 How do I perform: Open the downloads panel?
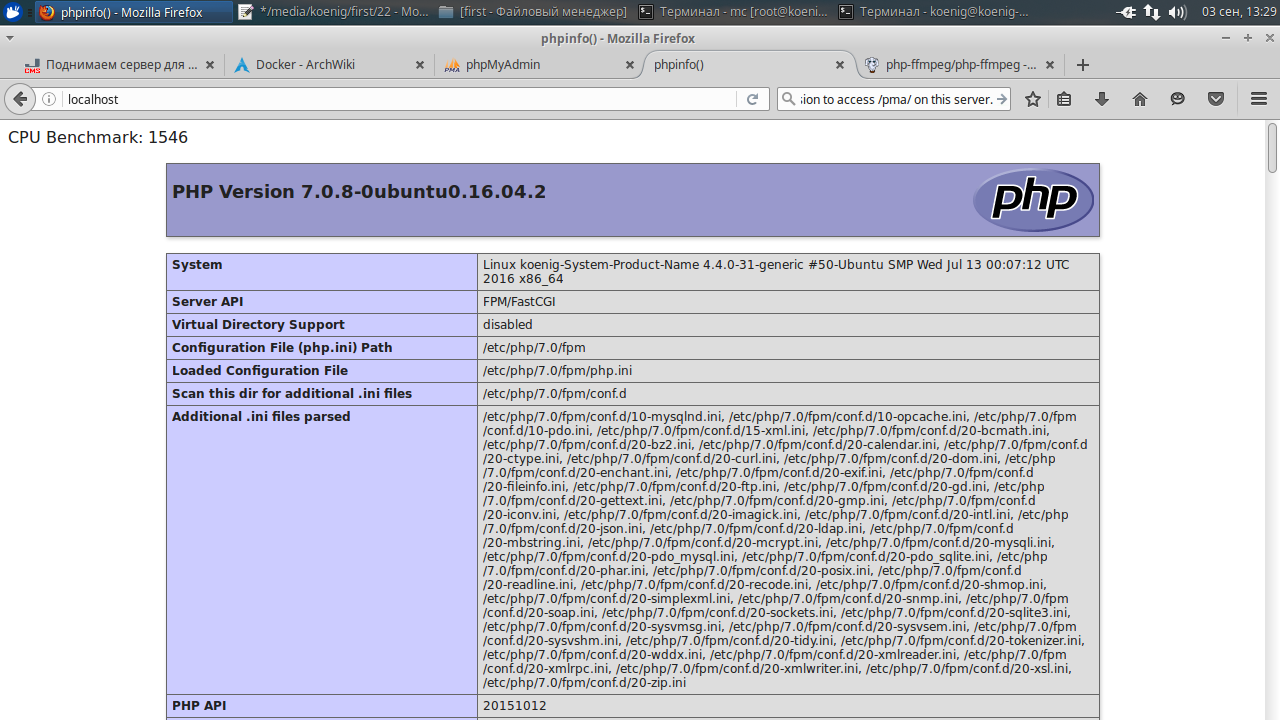(x=1102, y=99)
